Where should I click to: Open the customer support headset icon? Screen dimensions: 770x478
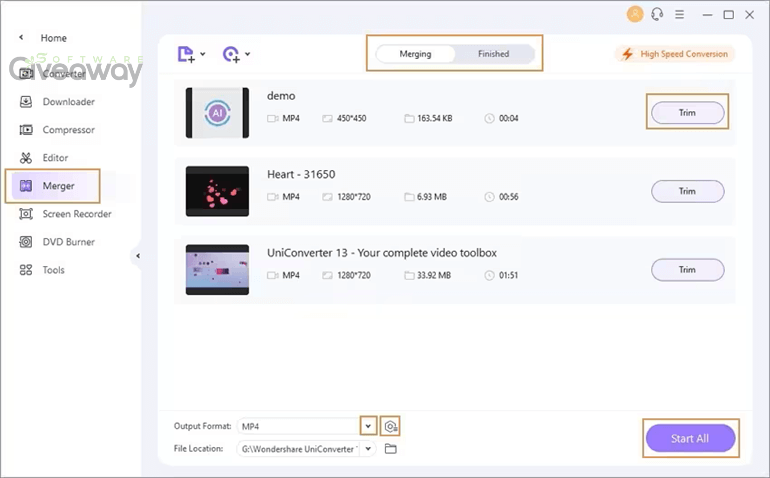pyautogui.click(x=657, y=14)
